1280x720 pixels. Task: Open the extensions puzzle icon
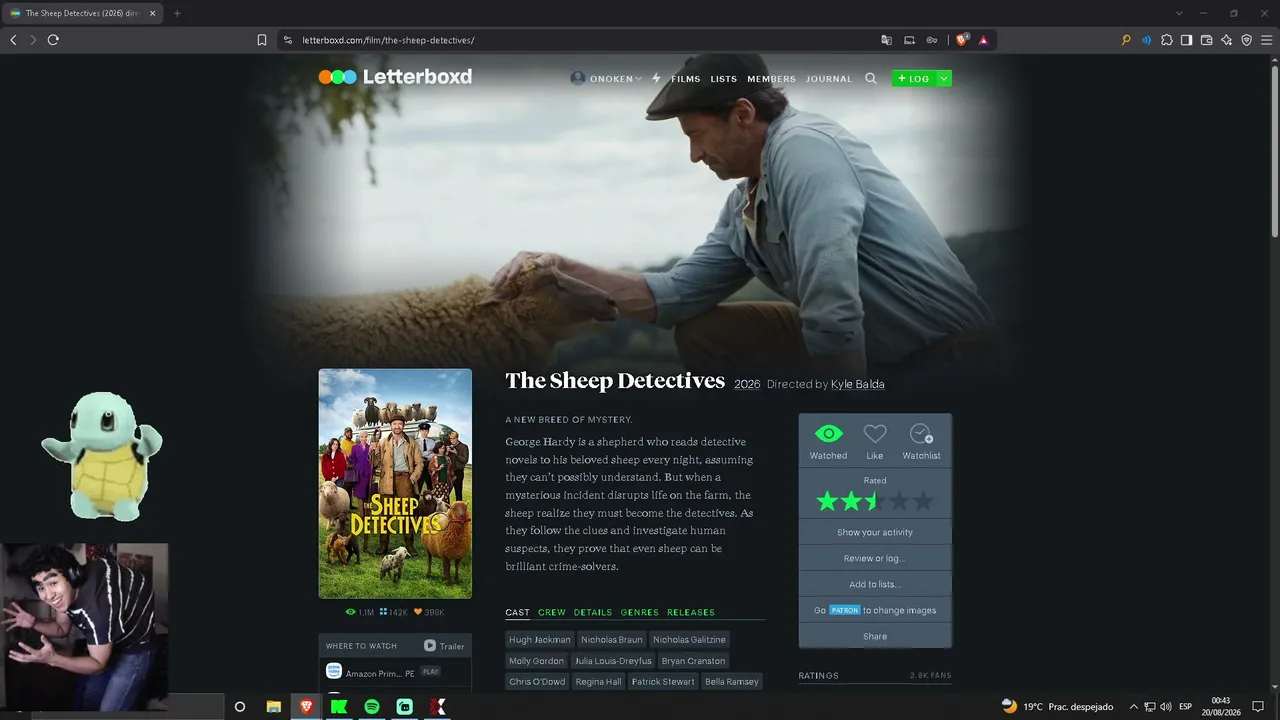pyautogui.click(x=1167, y=40)
